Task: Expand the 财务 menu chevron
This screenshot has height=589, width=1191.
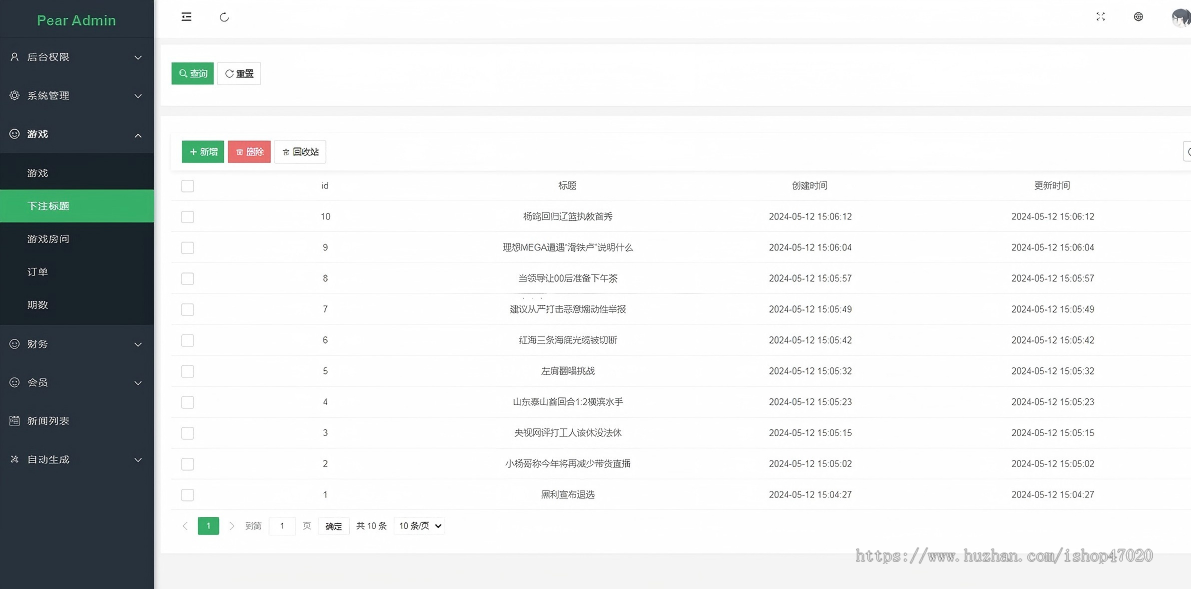Action: tap(138, 344)
